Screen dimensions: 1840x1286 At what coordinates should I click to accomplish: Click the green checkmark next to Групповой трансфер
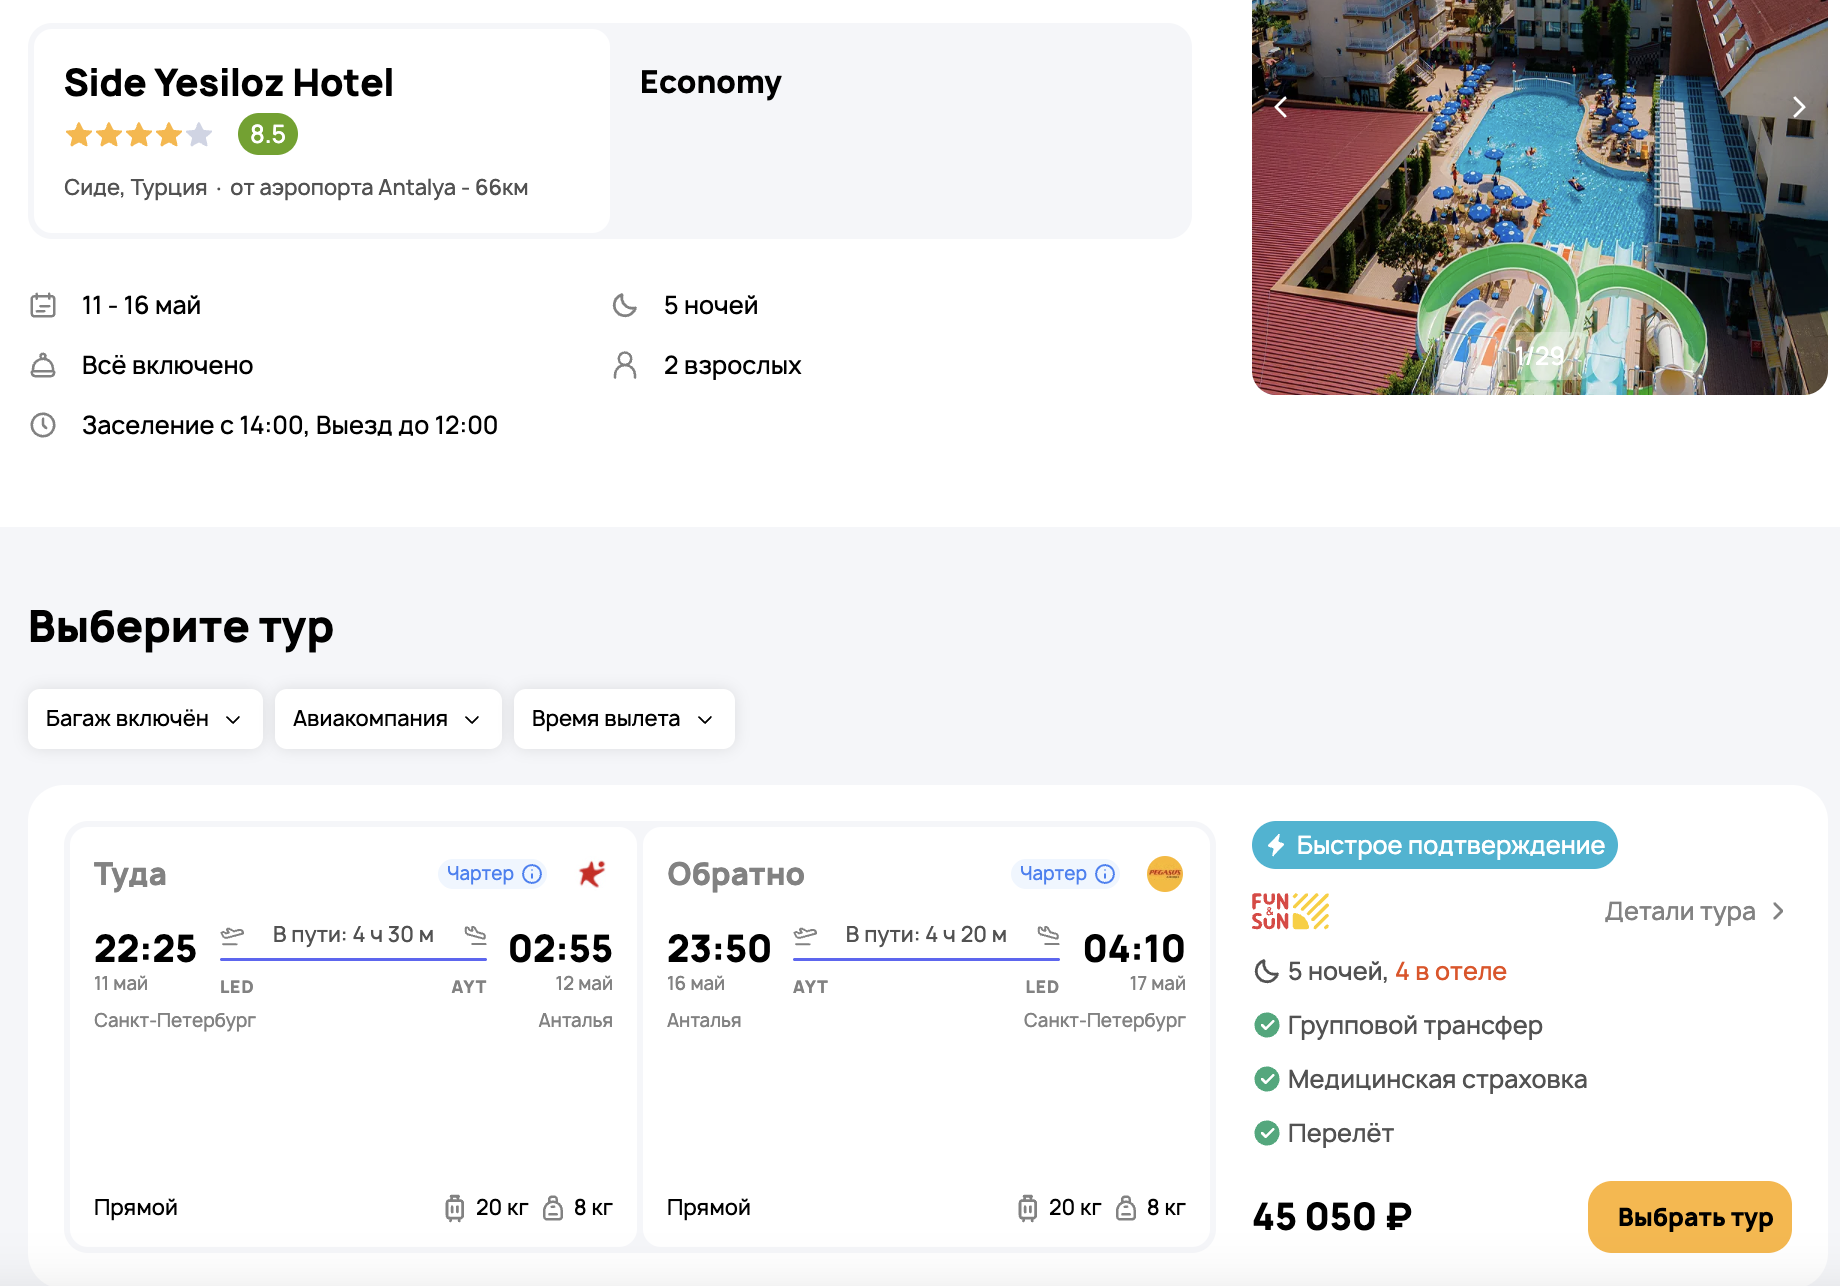1267,1025
